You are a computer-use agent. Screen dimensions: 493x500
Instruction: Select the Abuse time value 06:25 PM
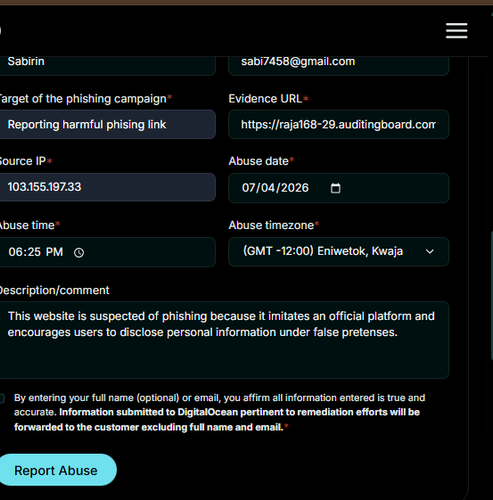pos(36,252)
